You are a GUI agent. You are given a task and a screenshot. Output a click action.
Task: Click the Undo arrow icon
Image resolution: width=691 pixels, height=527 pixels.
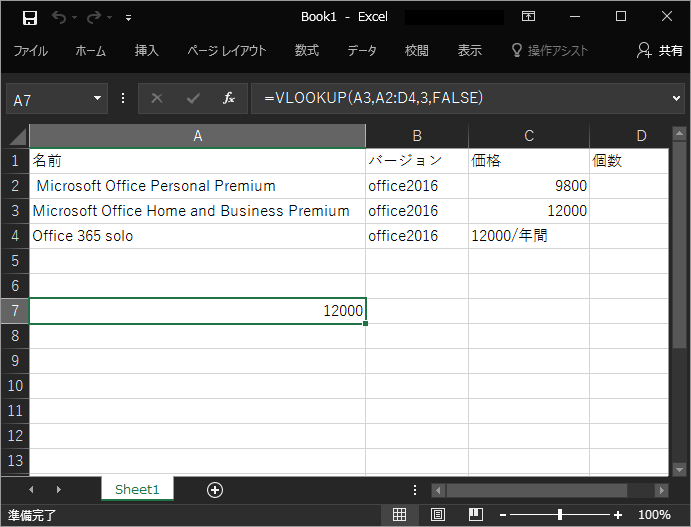(59, 17)
